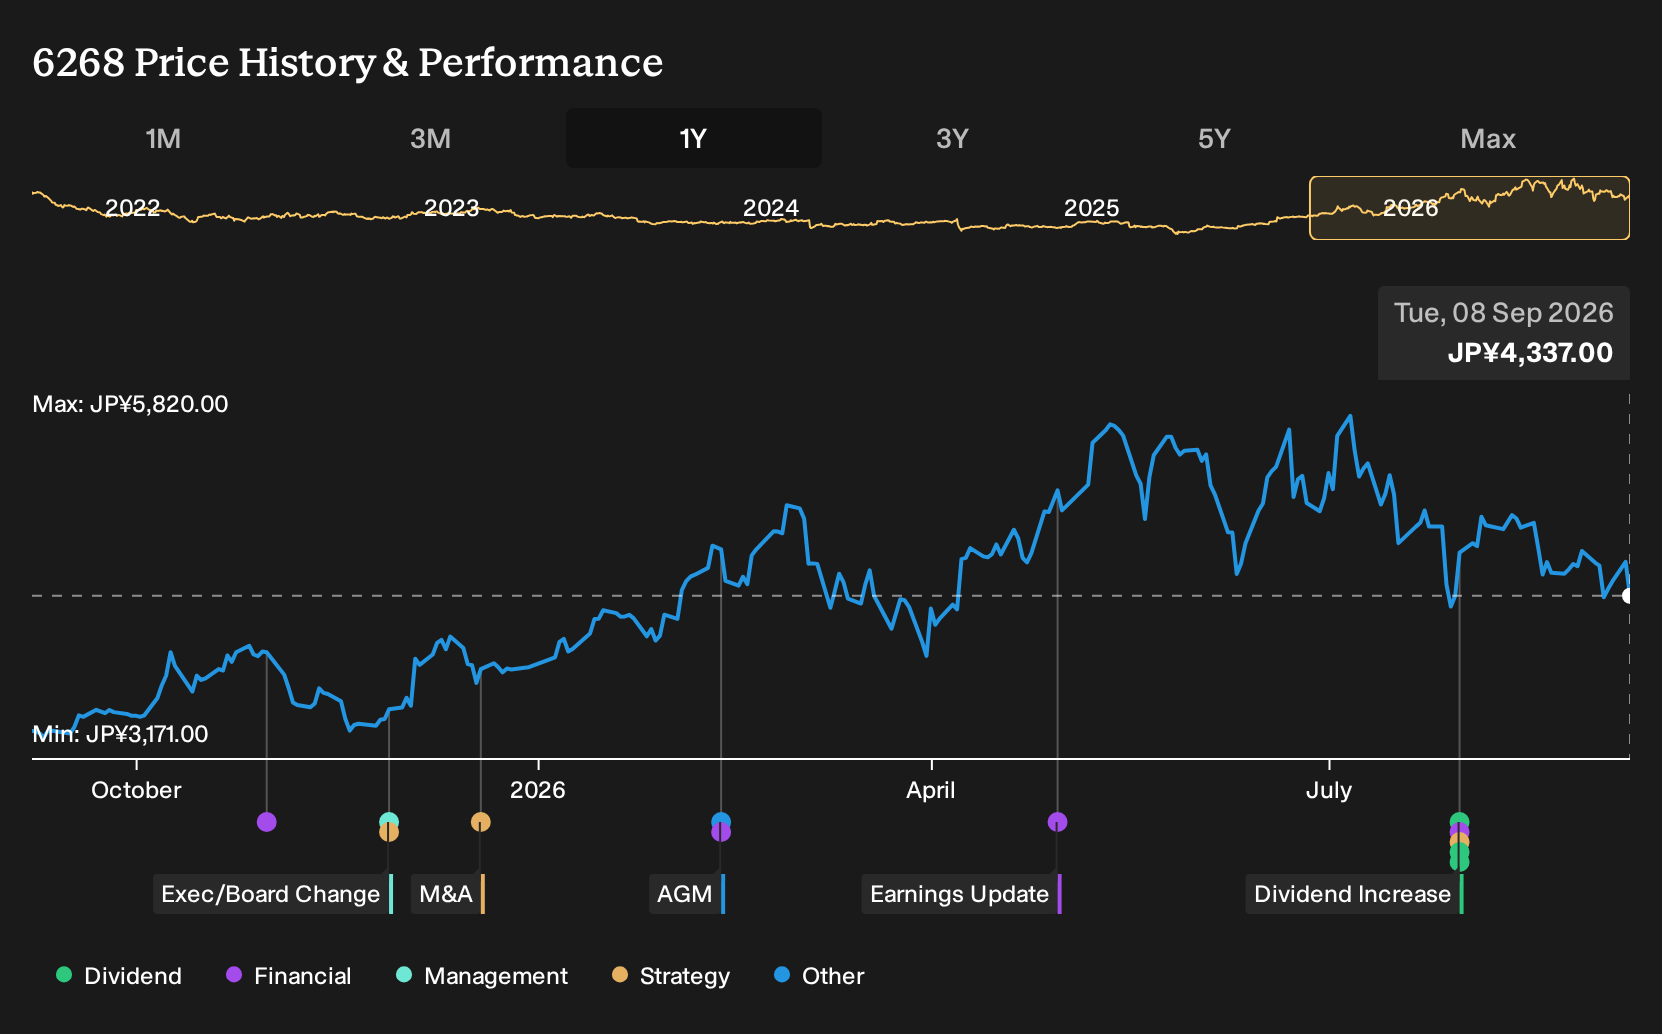Click the highlighted 2026 range selector window
This screenshot has height=1034, width=1662.
point(1470,208)
